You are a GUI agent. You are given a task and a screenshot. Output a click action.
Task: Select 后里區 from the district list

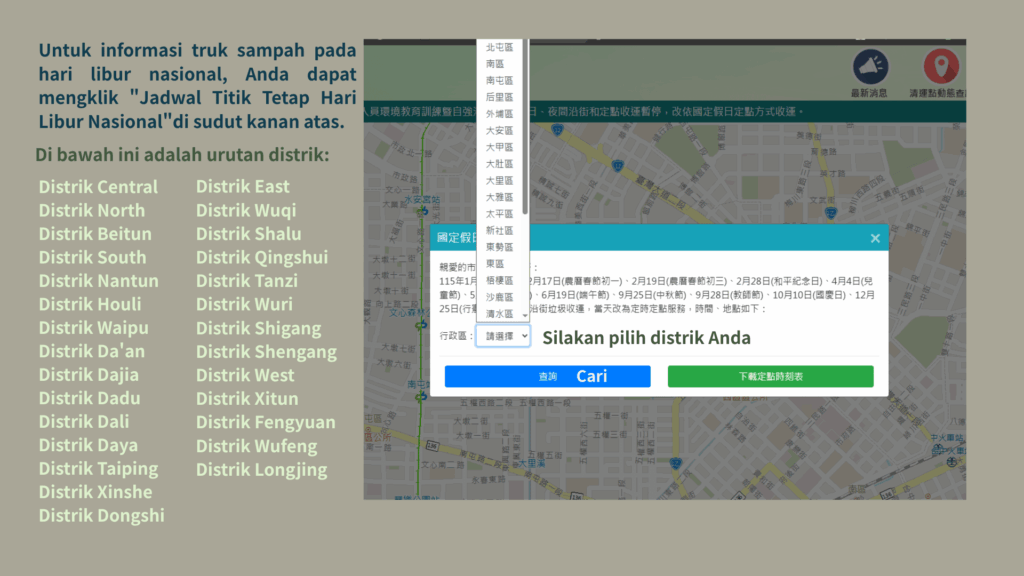point(500,97)
